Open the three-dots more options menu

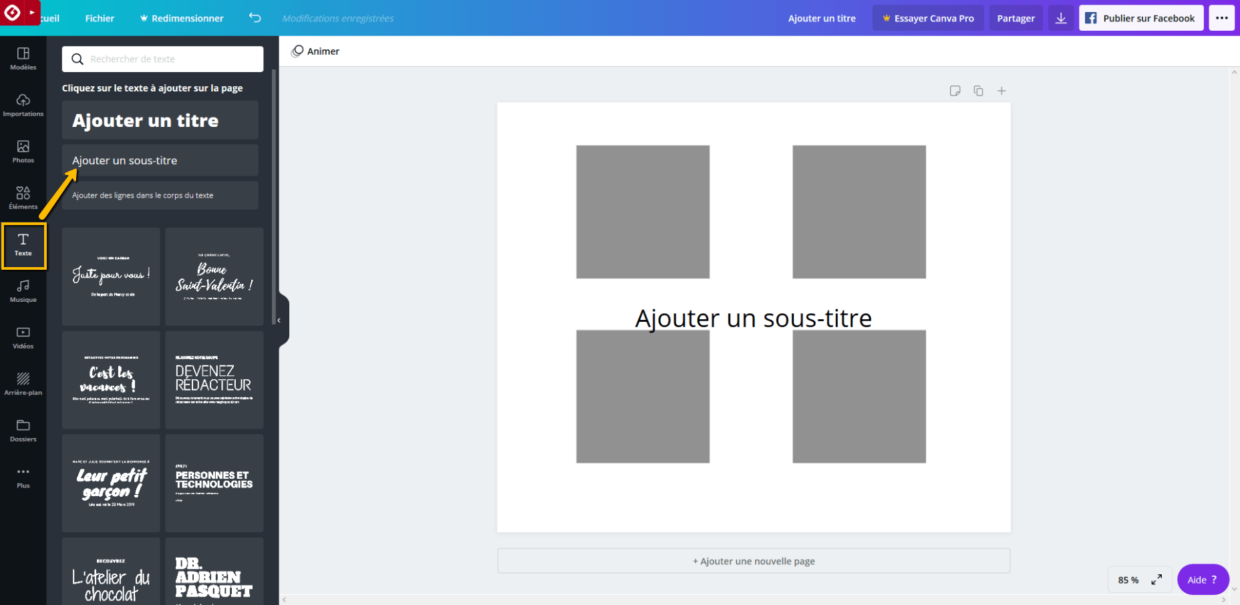click(1221, 18)
